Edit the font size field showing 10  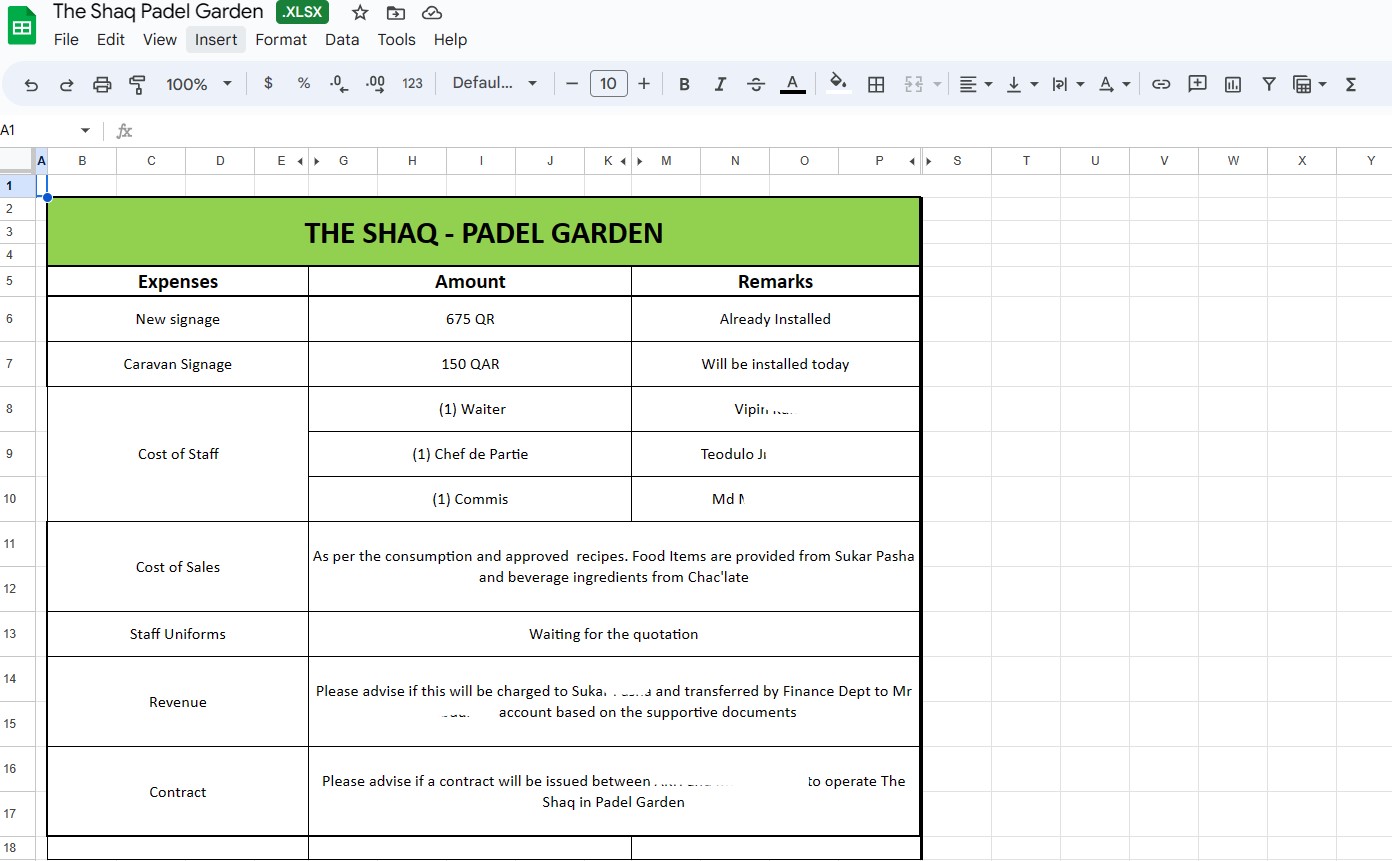pos(608,84)
